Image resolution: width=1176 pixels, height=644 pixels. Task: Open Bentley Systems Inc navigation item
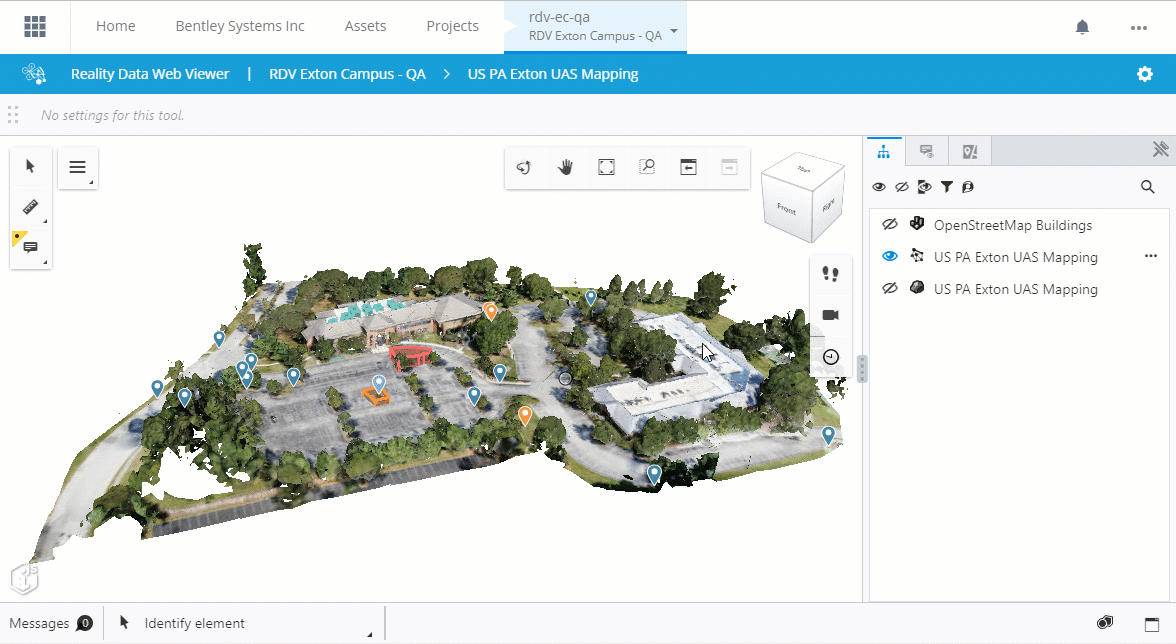tap(240, 26)
